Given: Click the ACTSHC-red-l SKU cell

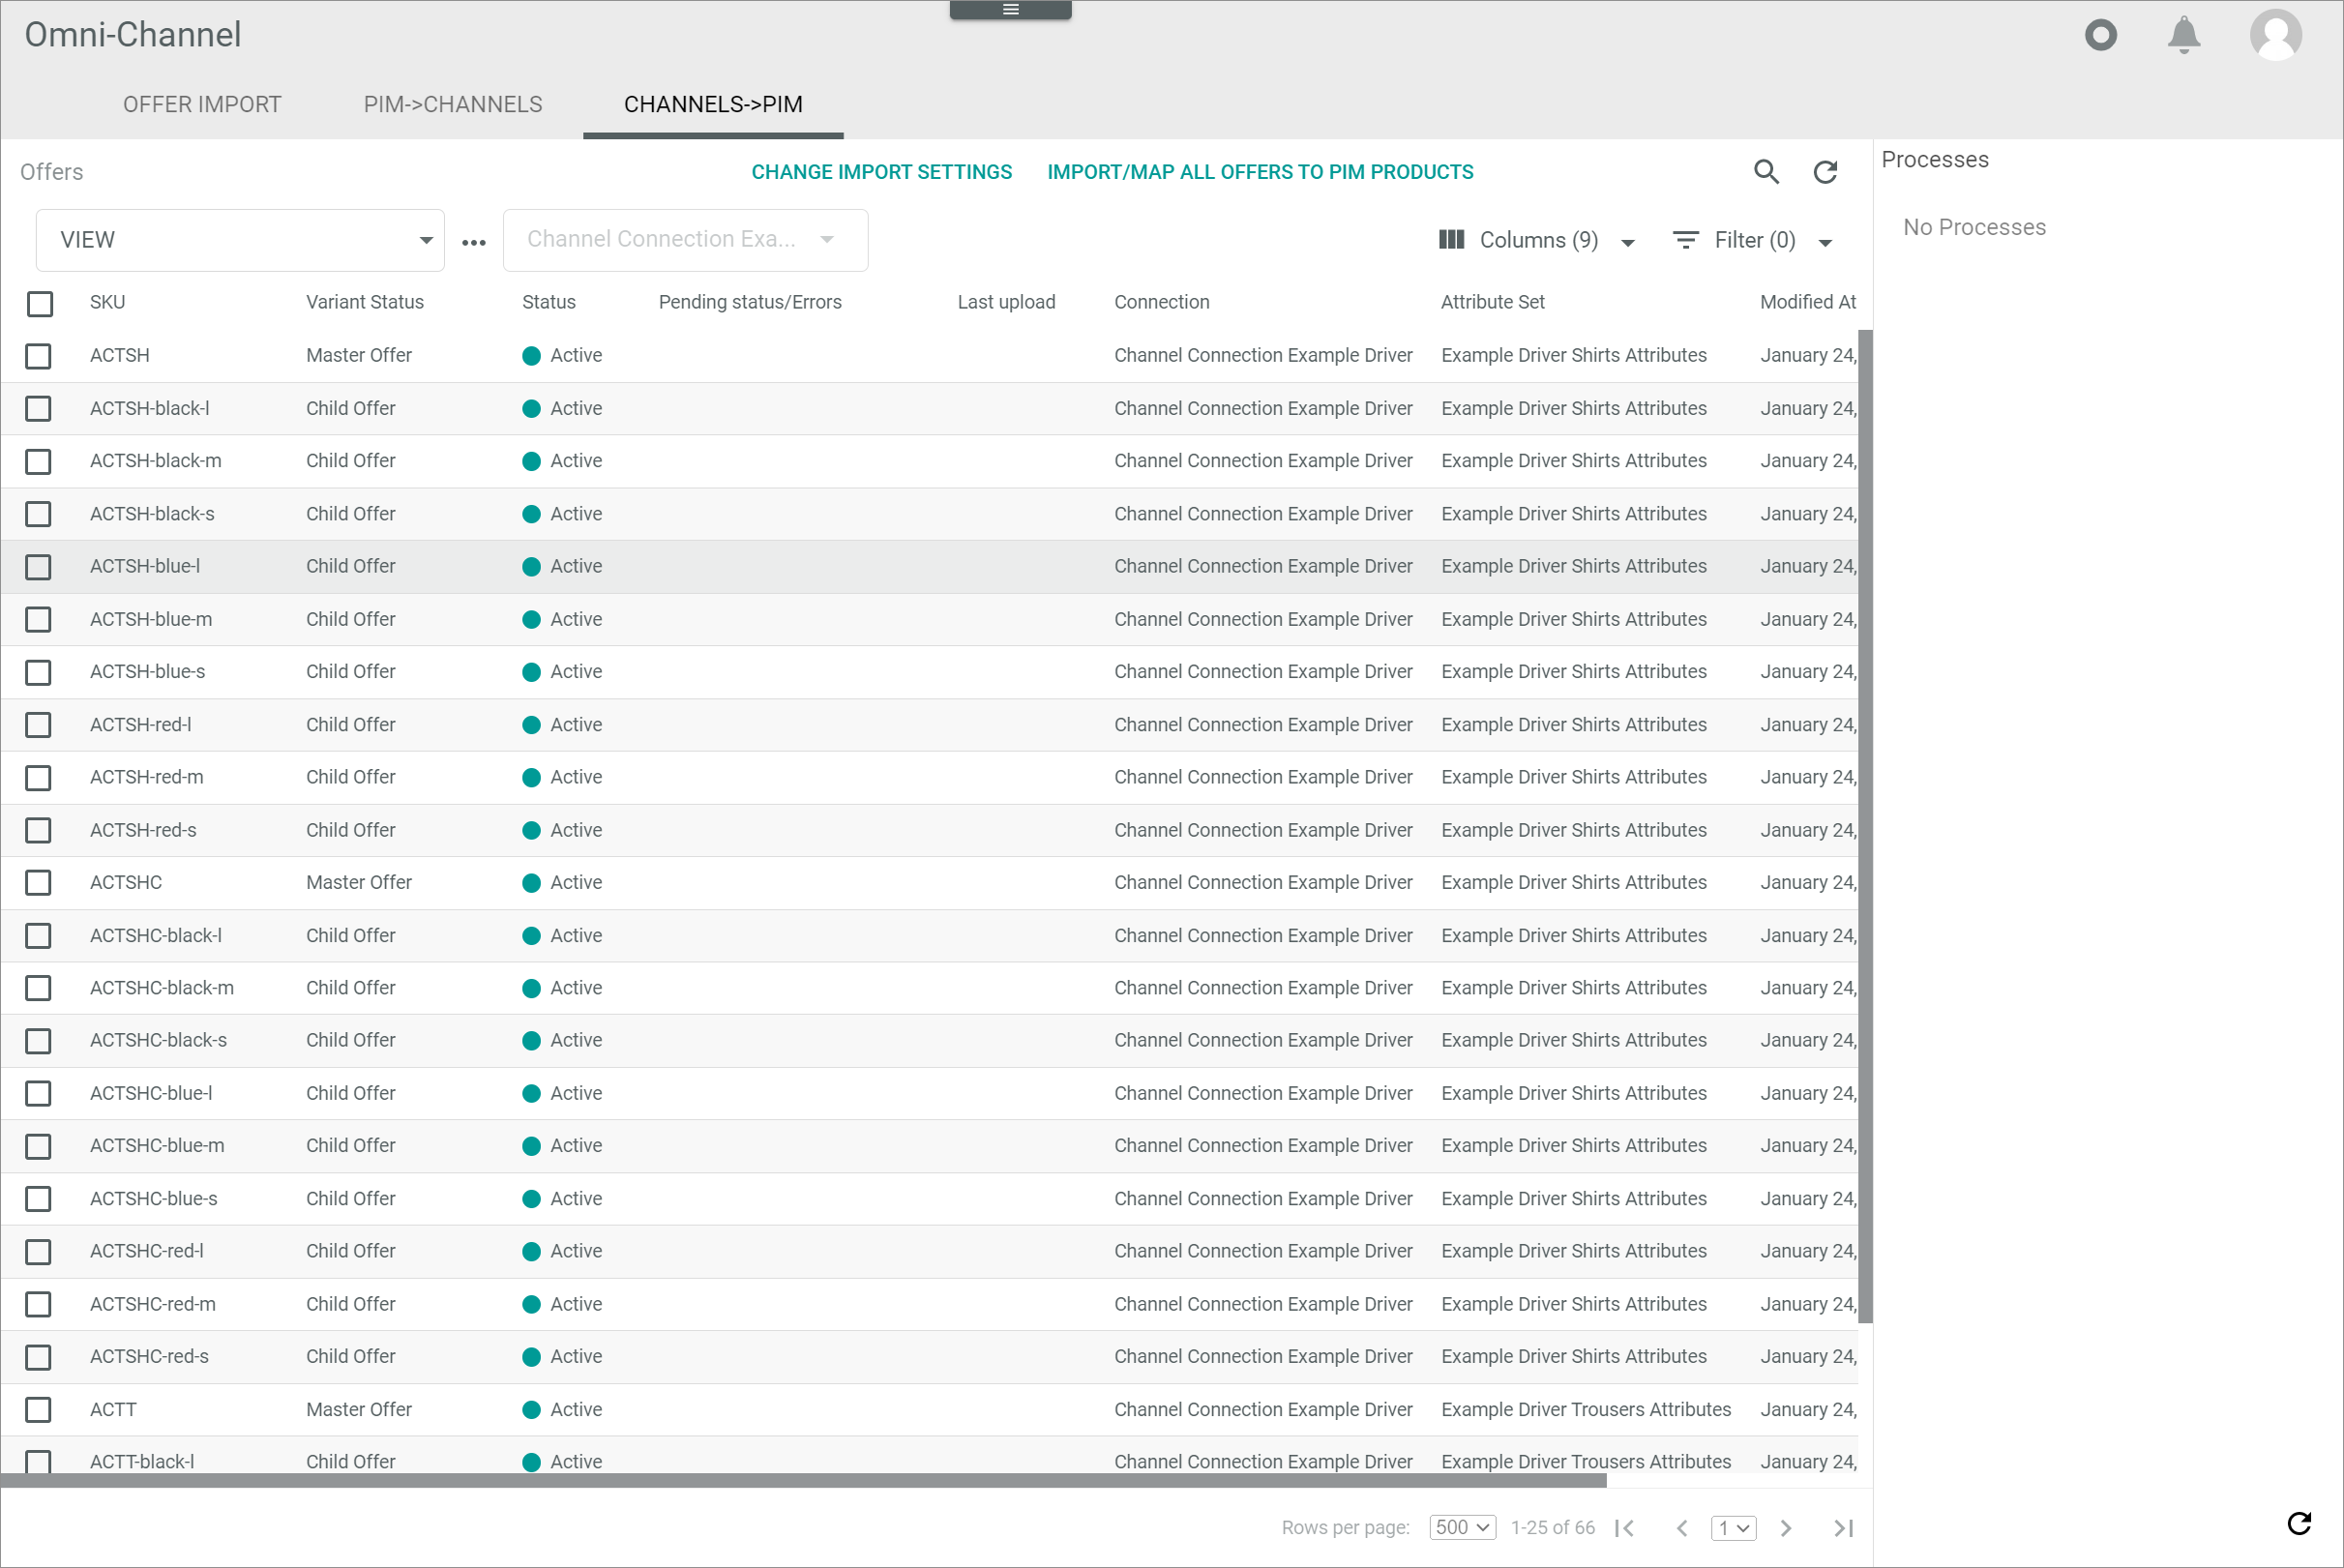Looking at the screenshot, I should click(146, 1251).
